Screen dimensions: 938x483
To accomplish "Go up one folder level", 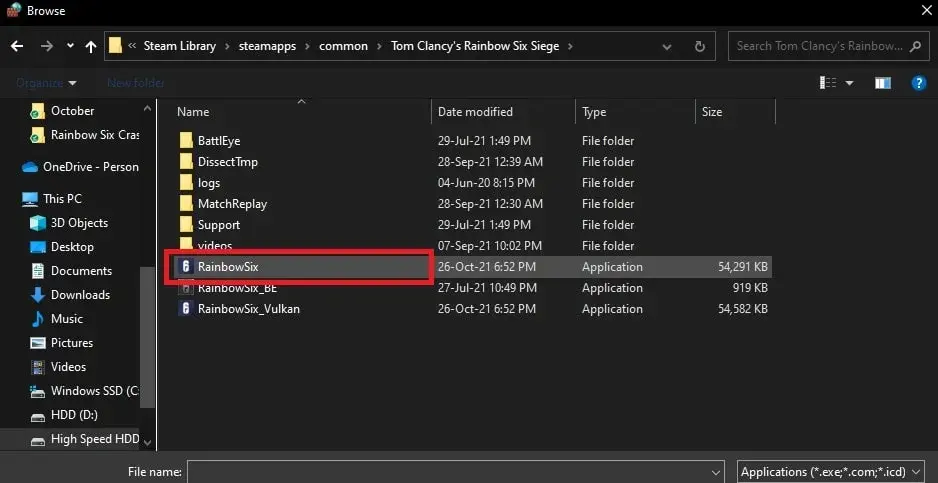I will tap(91, 46).
